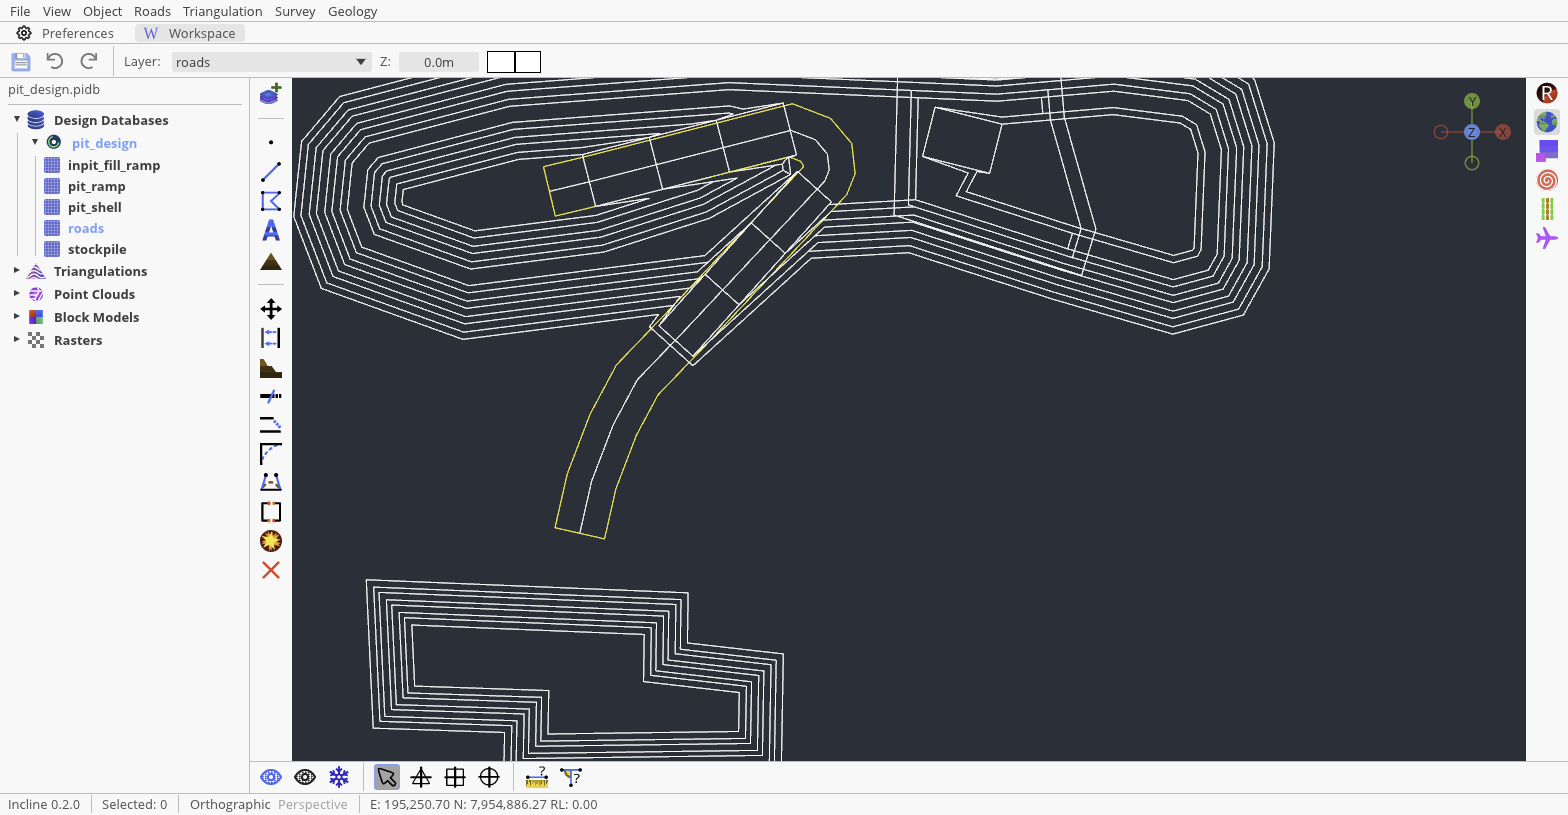Select the stockpile layer

click(x=97, y=249)
